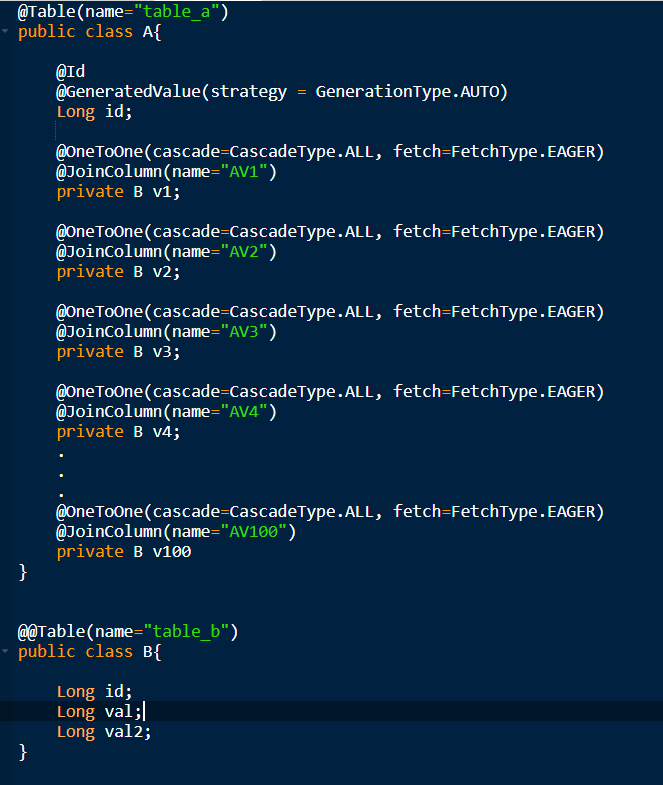Click the closing brace of class B
This screenshot has height=785, width=663.
pos(23,752)
